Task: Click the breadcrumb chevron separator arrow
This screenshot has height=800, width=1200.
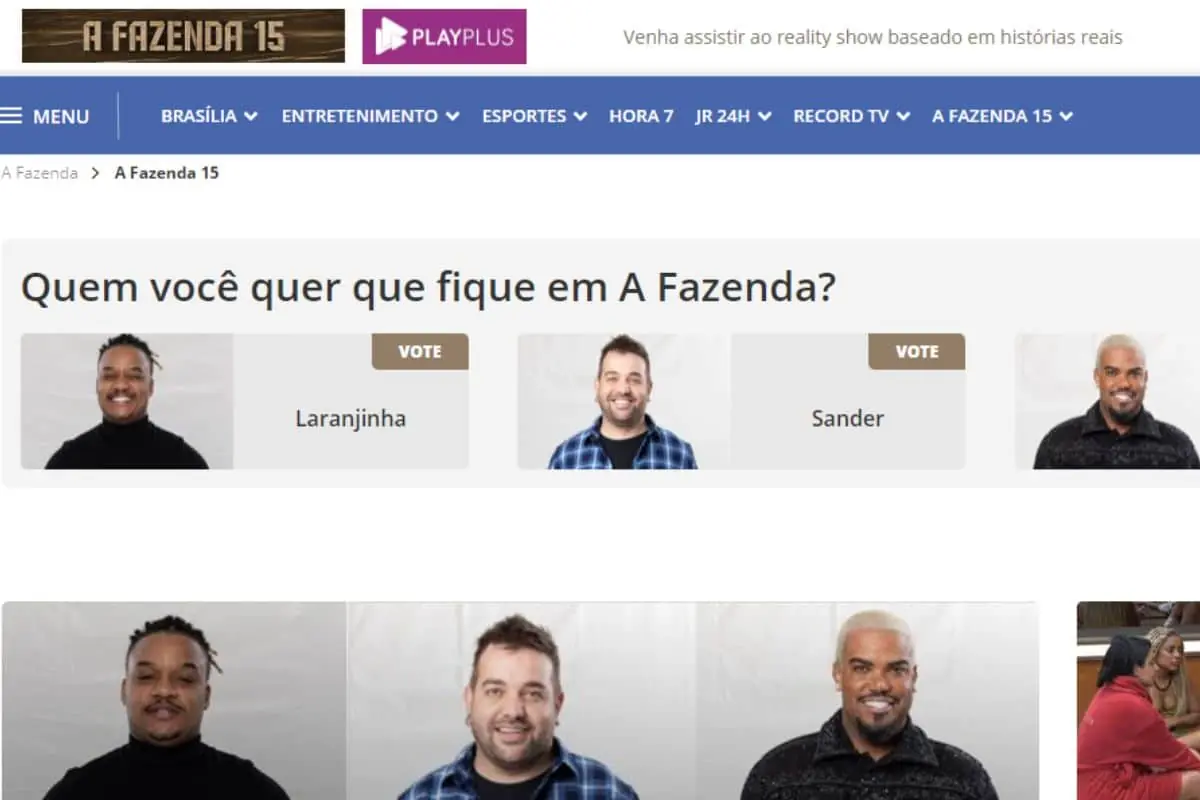Action: [x=96, y=173]
